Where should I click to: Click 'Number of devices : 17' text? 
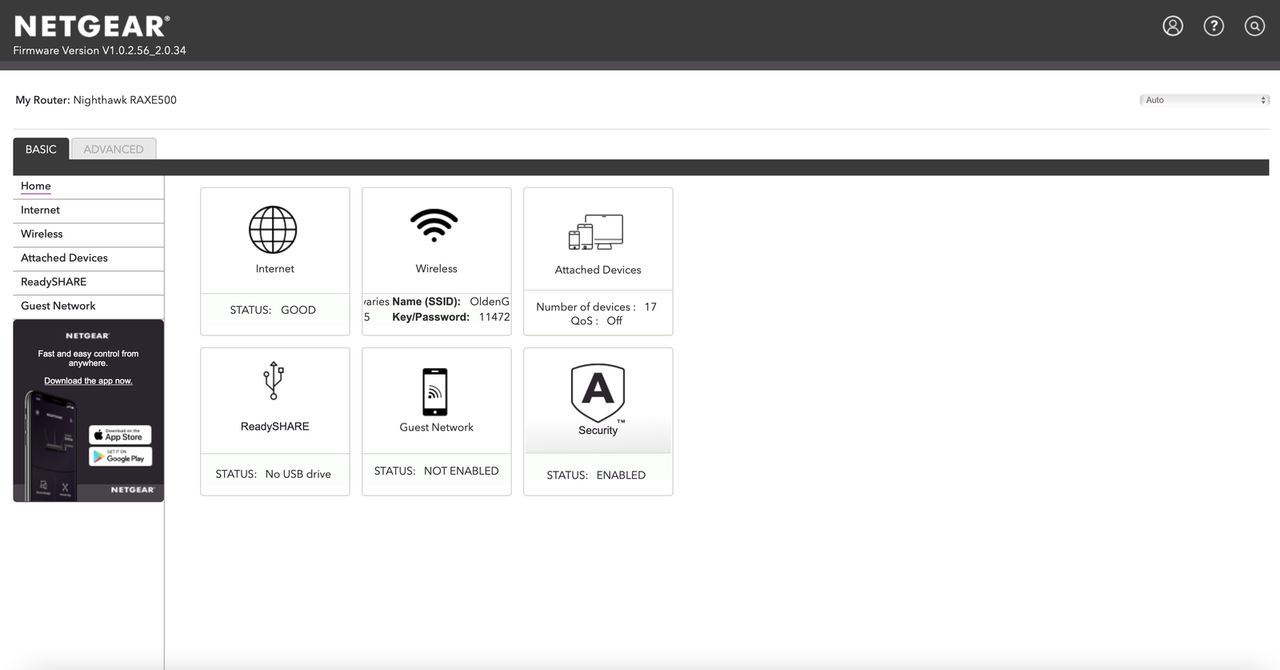[596, 307]
